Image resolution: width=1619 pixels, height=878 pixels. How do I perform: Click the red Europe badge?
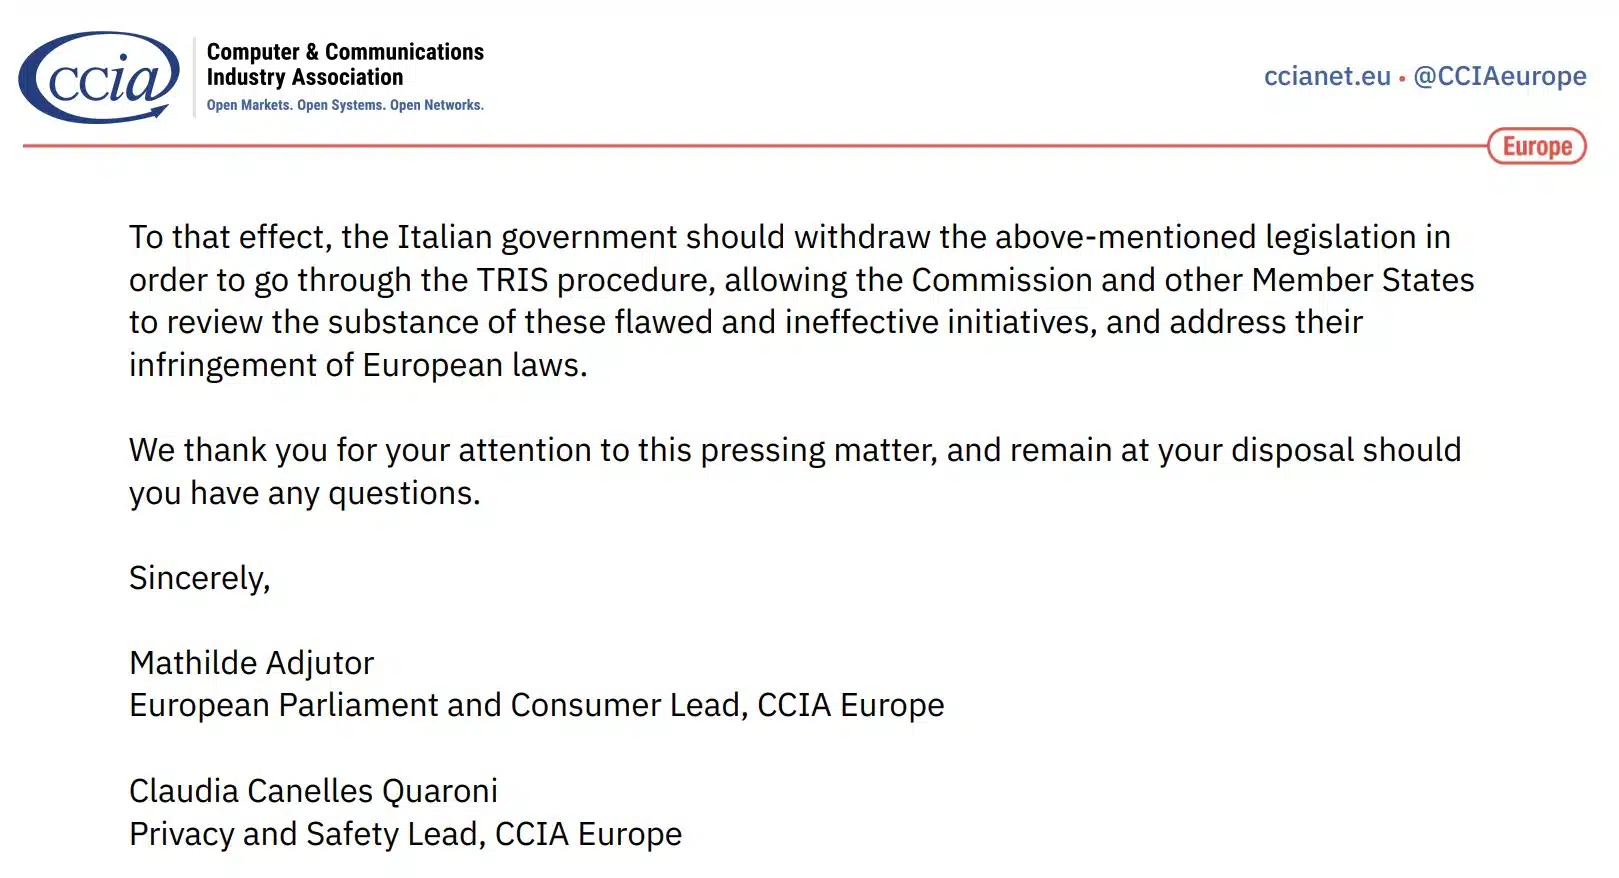pos(1537,146)
